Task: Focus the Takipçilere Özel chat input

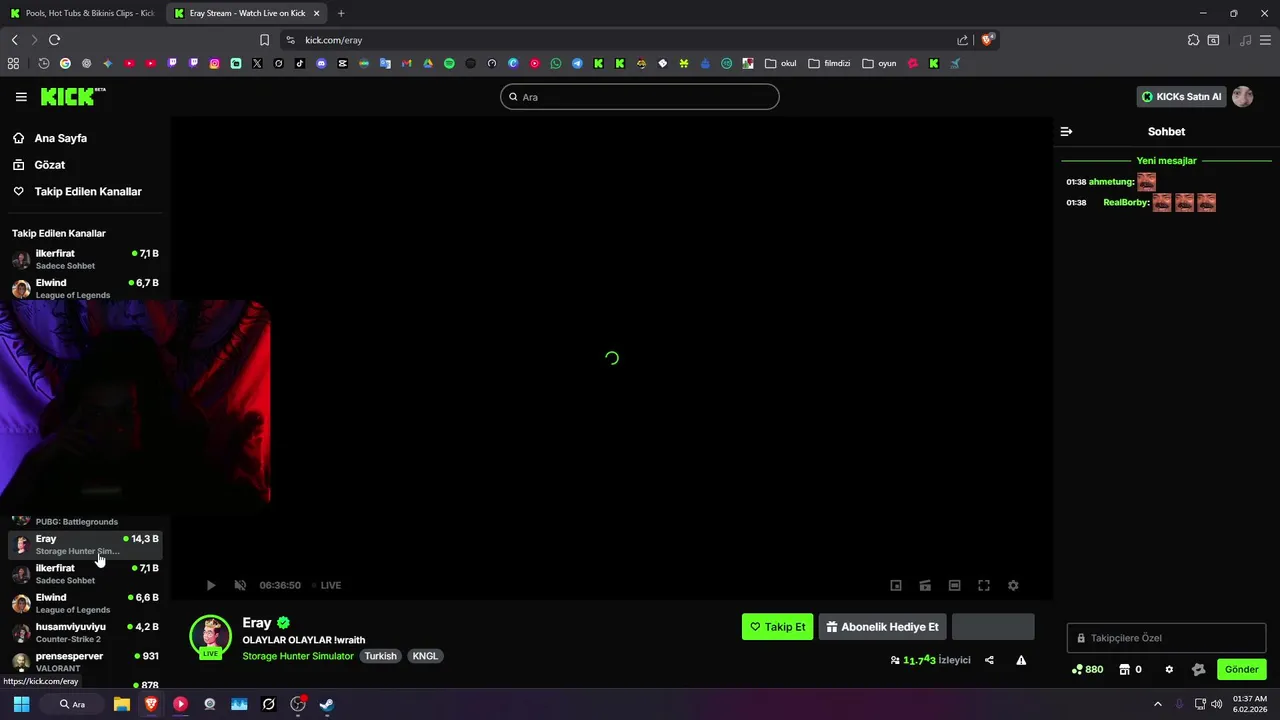Action: 1166,638
